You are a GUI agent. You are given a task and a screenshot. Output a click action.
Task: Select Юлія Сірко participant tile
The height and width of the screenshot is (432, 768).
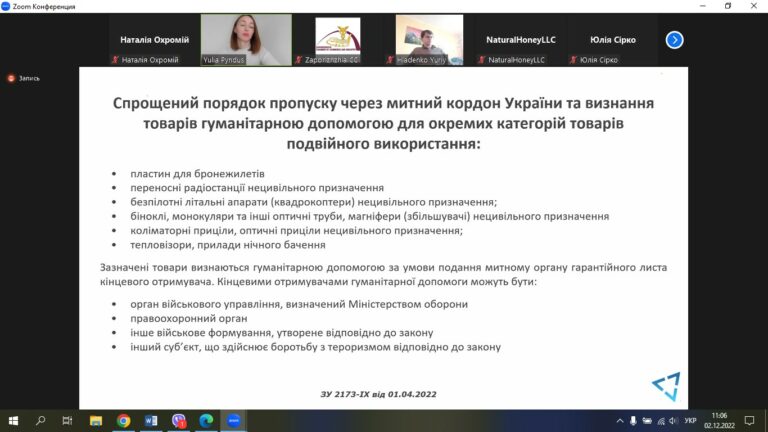point(612,40)
